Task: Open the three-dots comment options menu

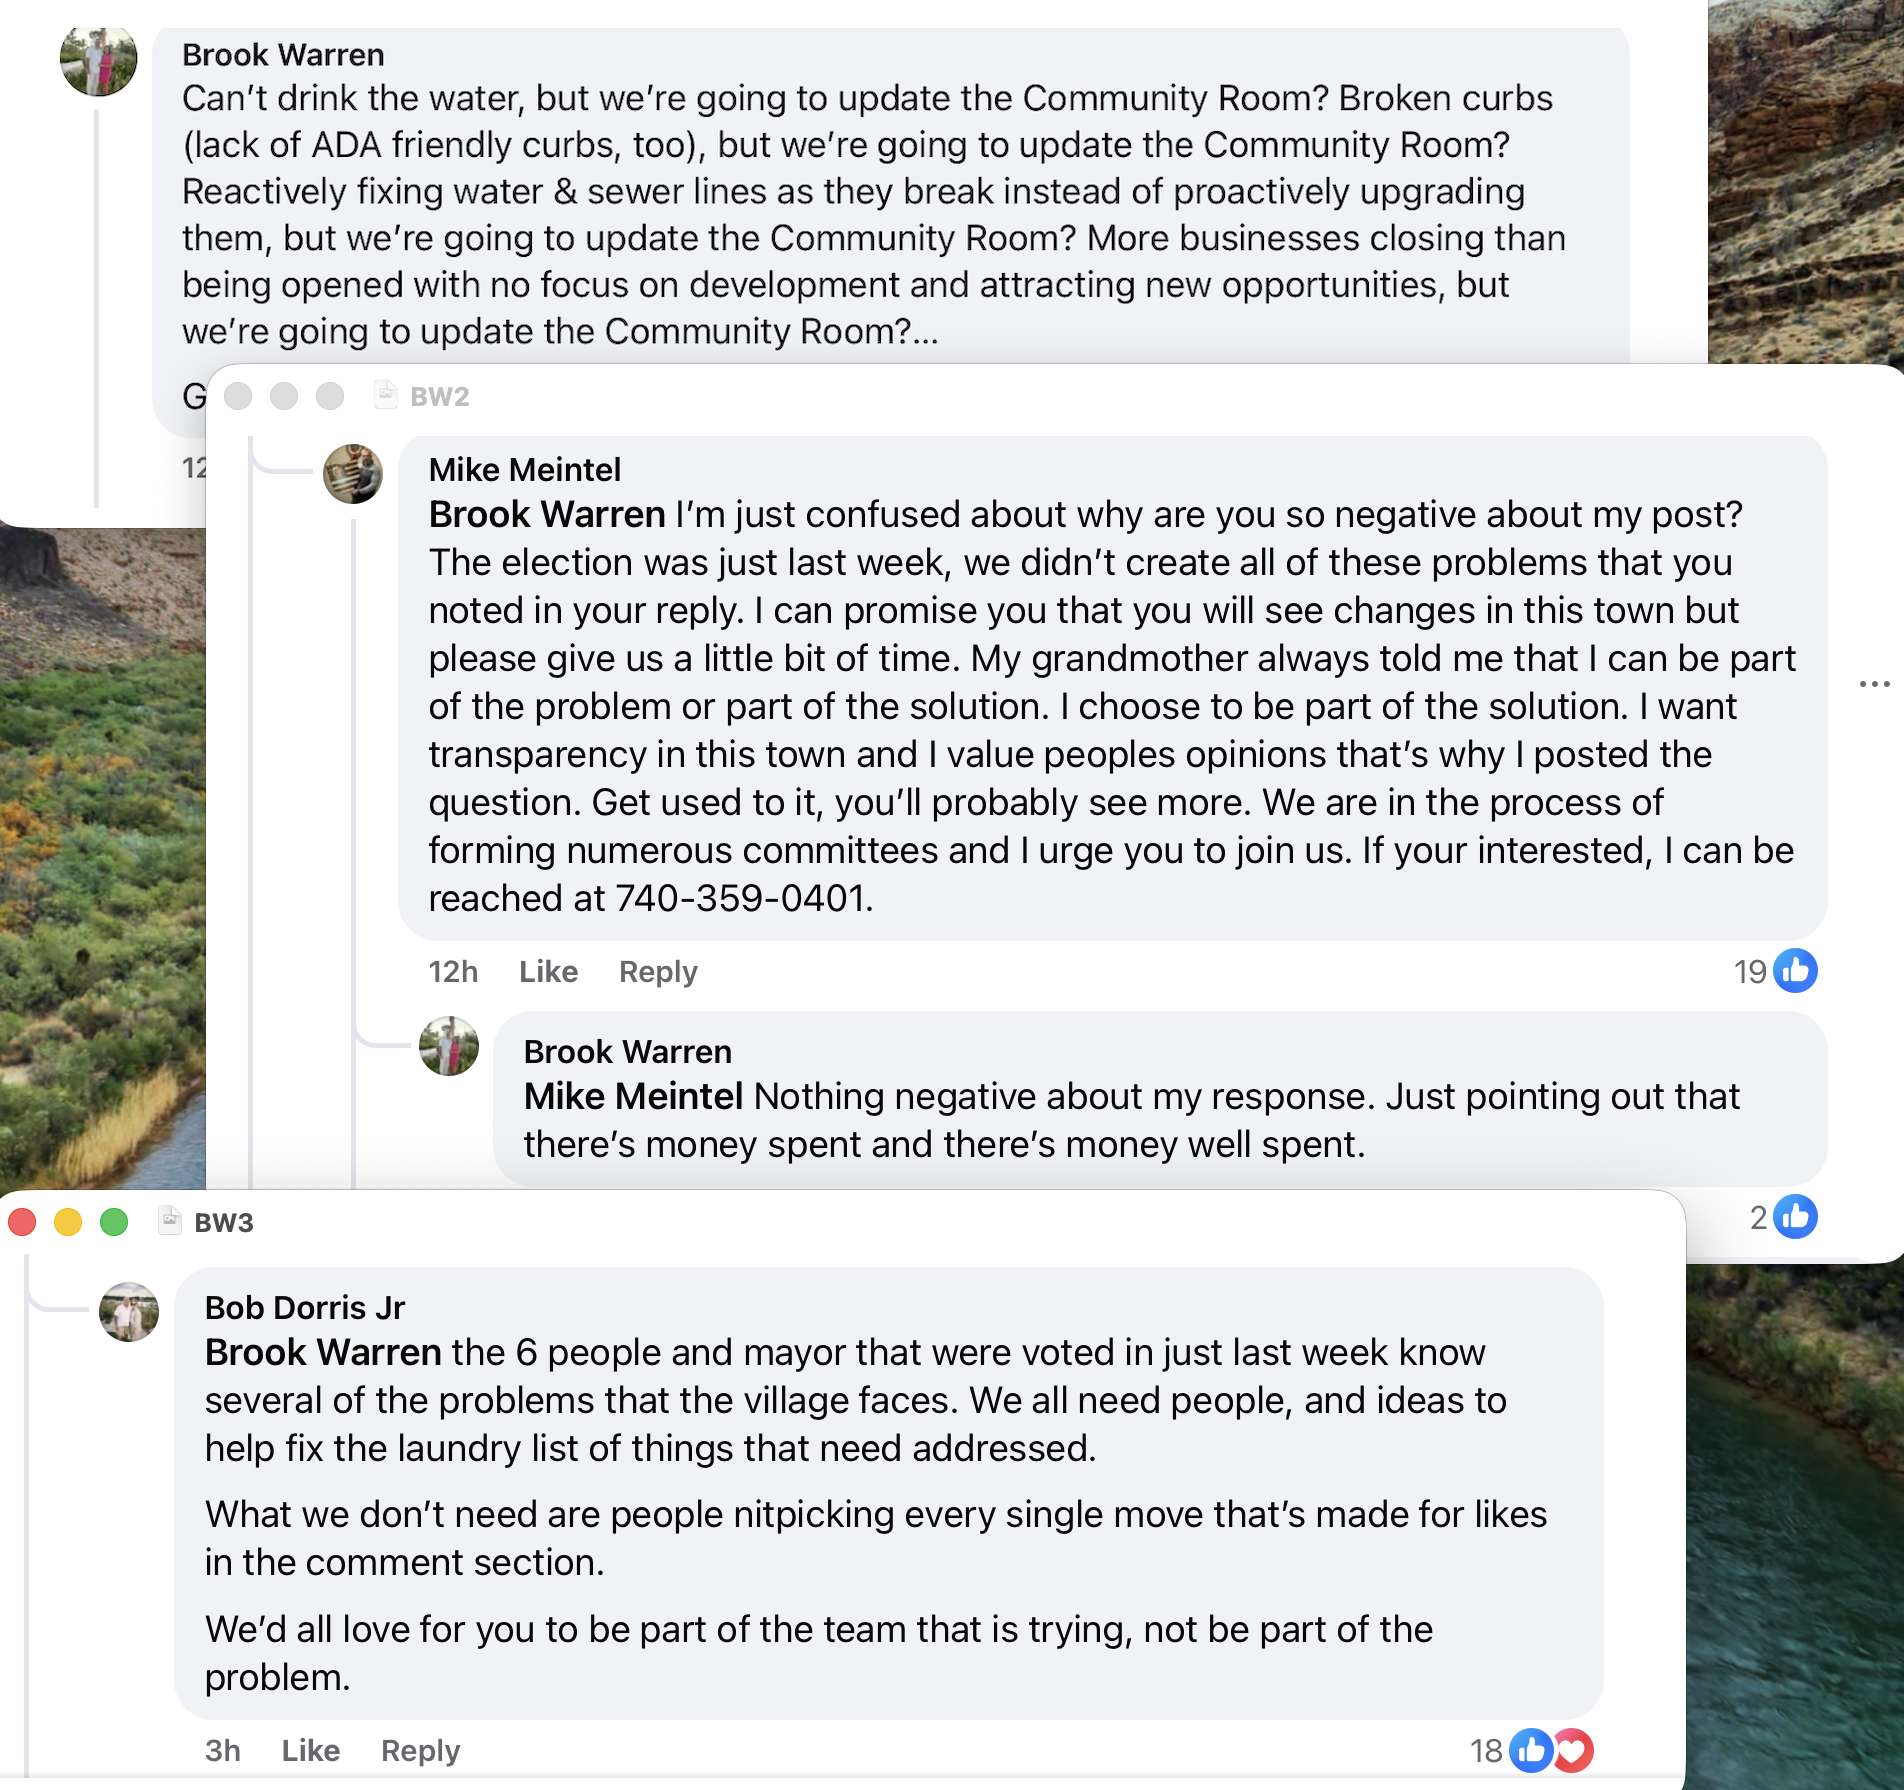Action: coord(1874,684)
